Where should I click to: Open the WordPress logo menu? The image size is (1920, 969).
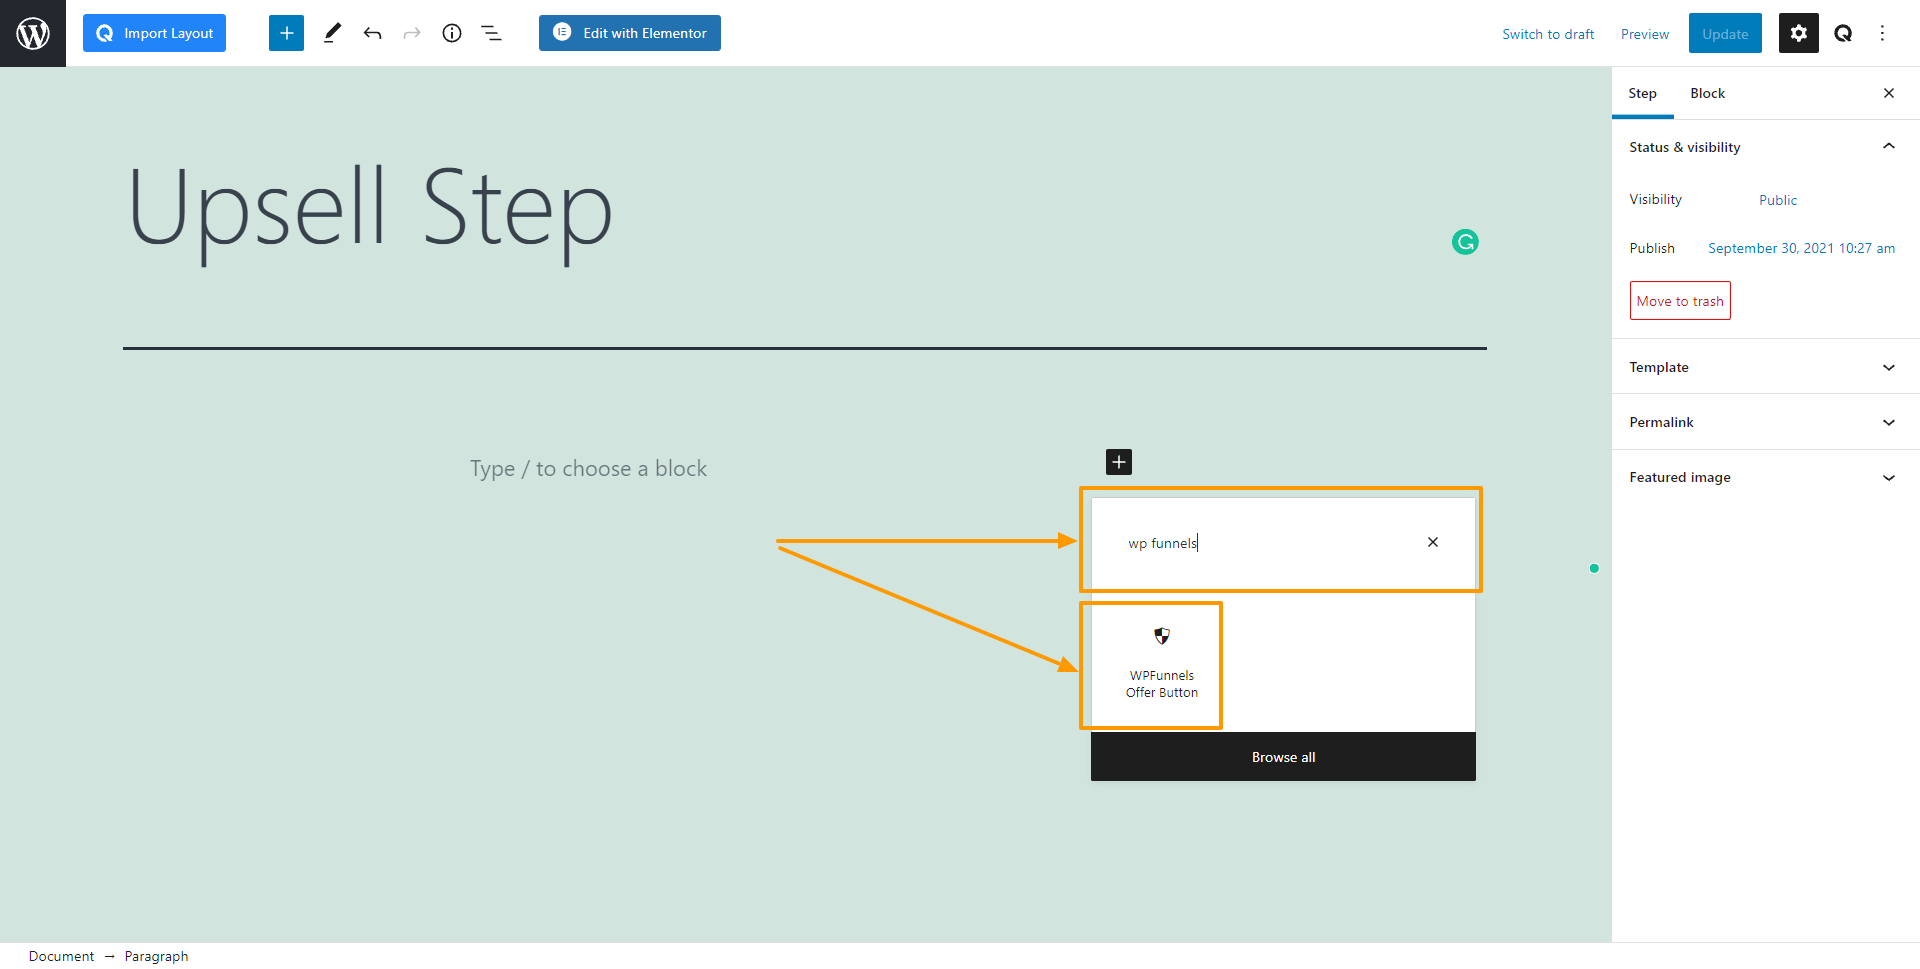click(33, 33)
